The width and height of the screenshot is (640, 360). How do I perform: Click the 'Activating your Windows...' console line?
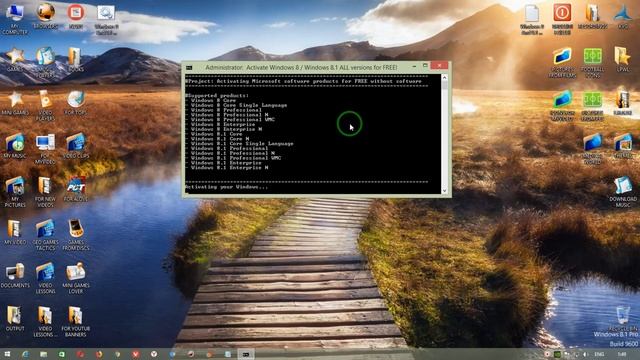227,187
